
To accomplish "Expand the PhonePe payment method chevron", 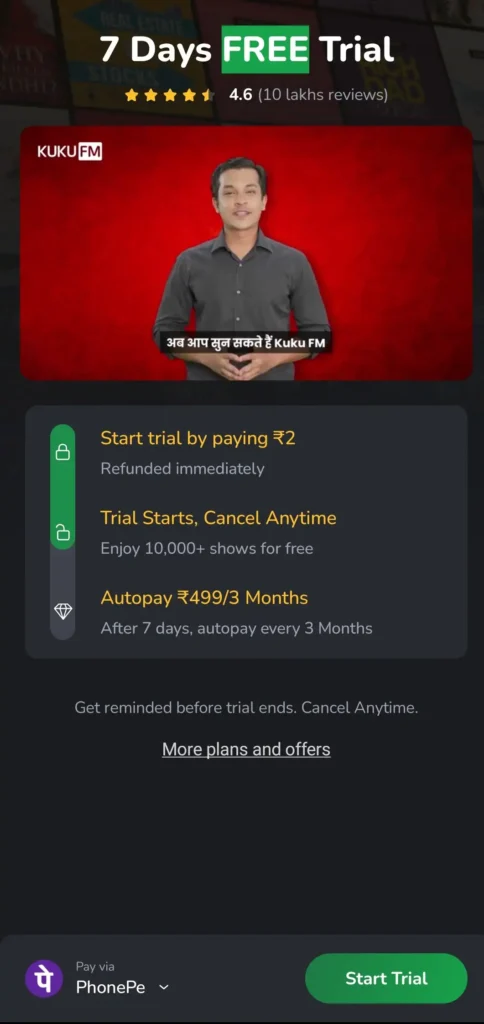I will pos(164,987).
